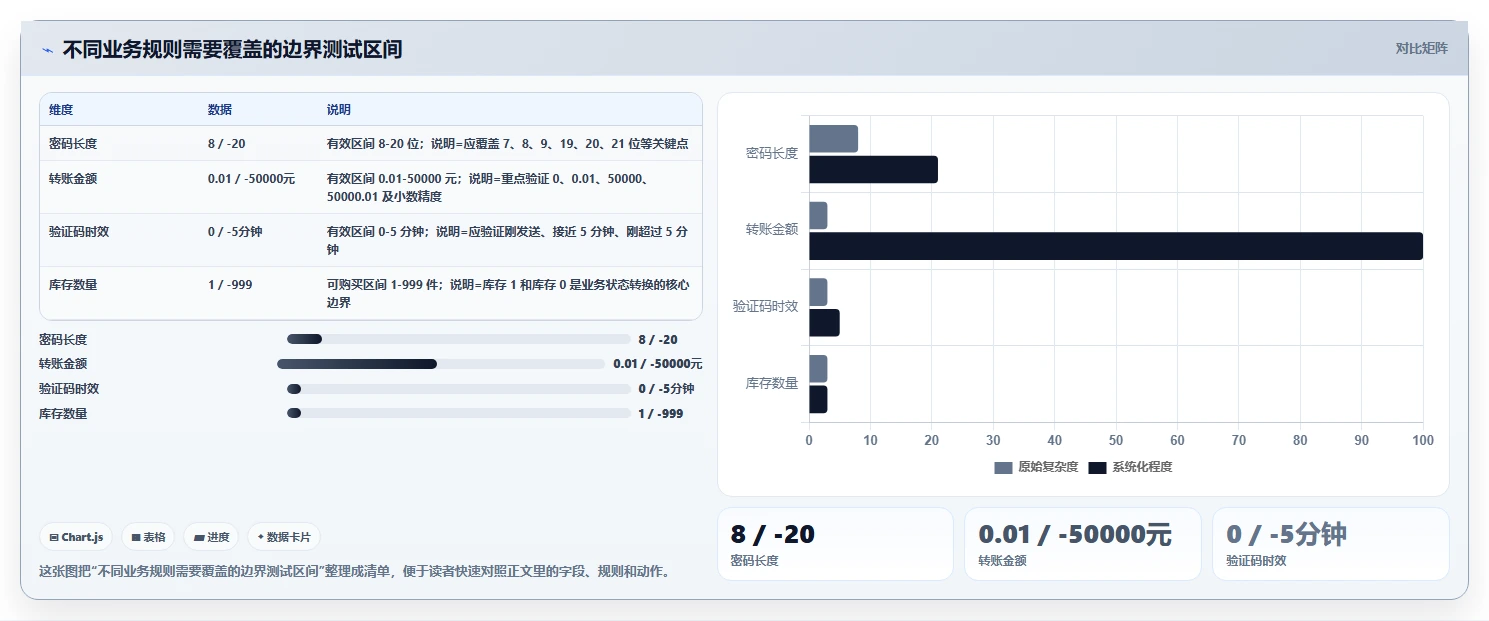Click the table data cell 0 / -5分钟
This screenshot has width=1489, height=621.
(x=235, y=231)
